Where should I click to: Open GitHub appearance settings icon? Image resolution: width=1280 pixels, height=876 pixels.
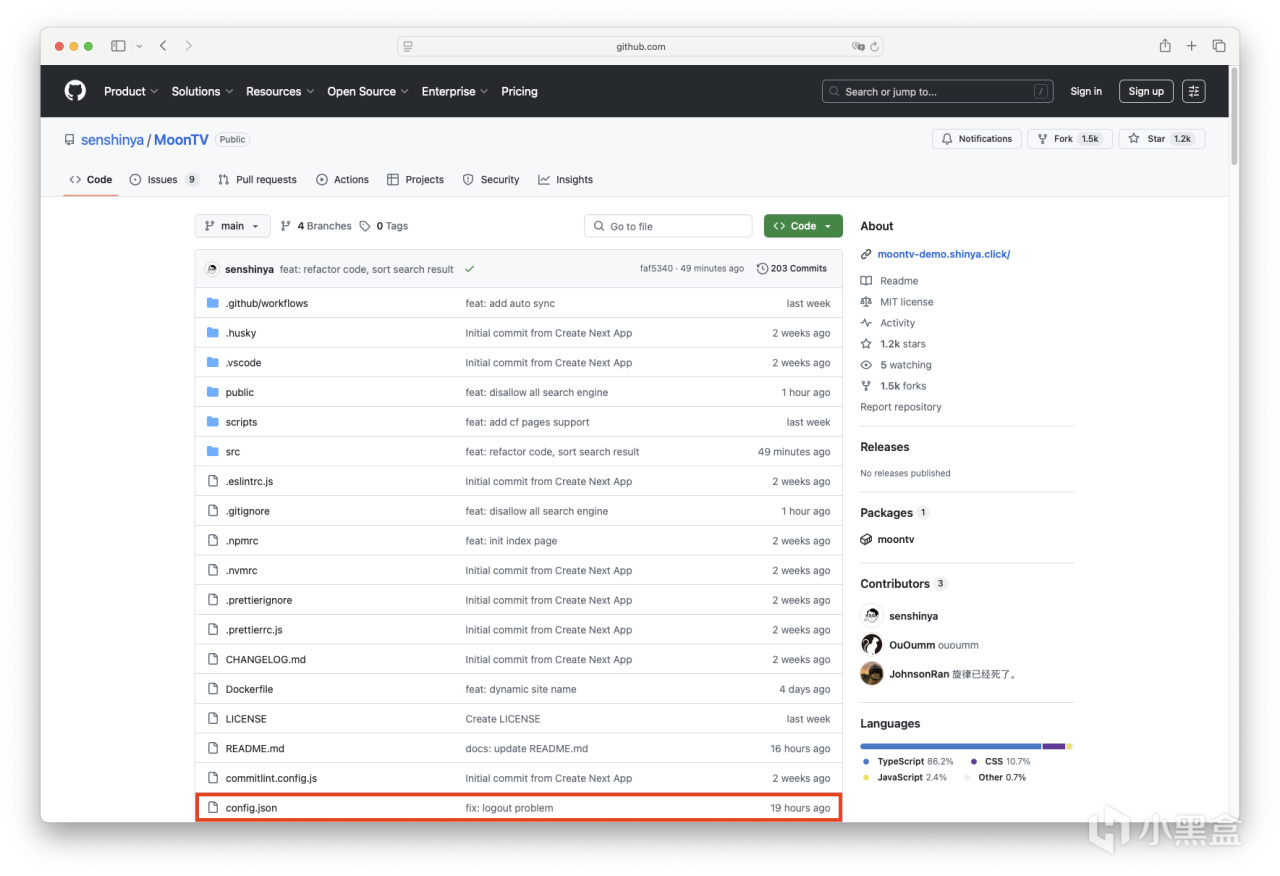(1194, 91)
